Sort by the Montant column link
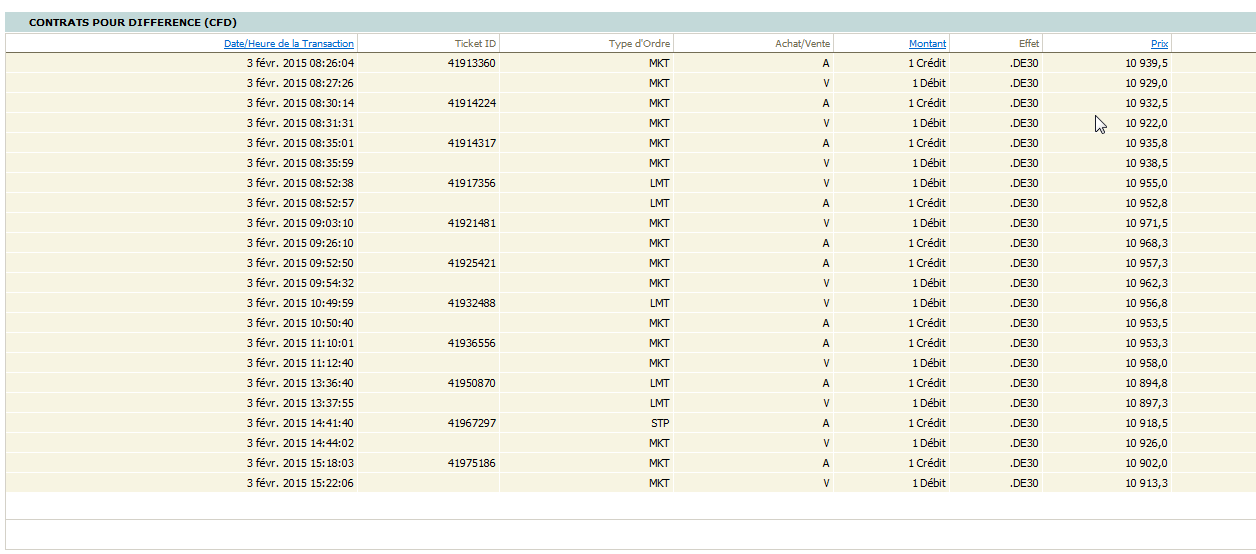 927,43
